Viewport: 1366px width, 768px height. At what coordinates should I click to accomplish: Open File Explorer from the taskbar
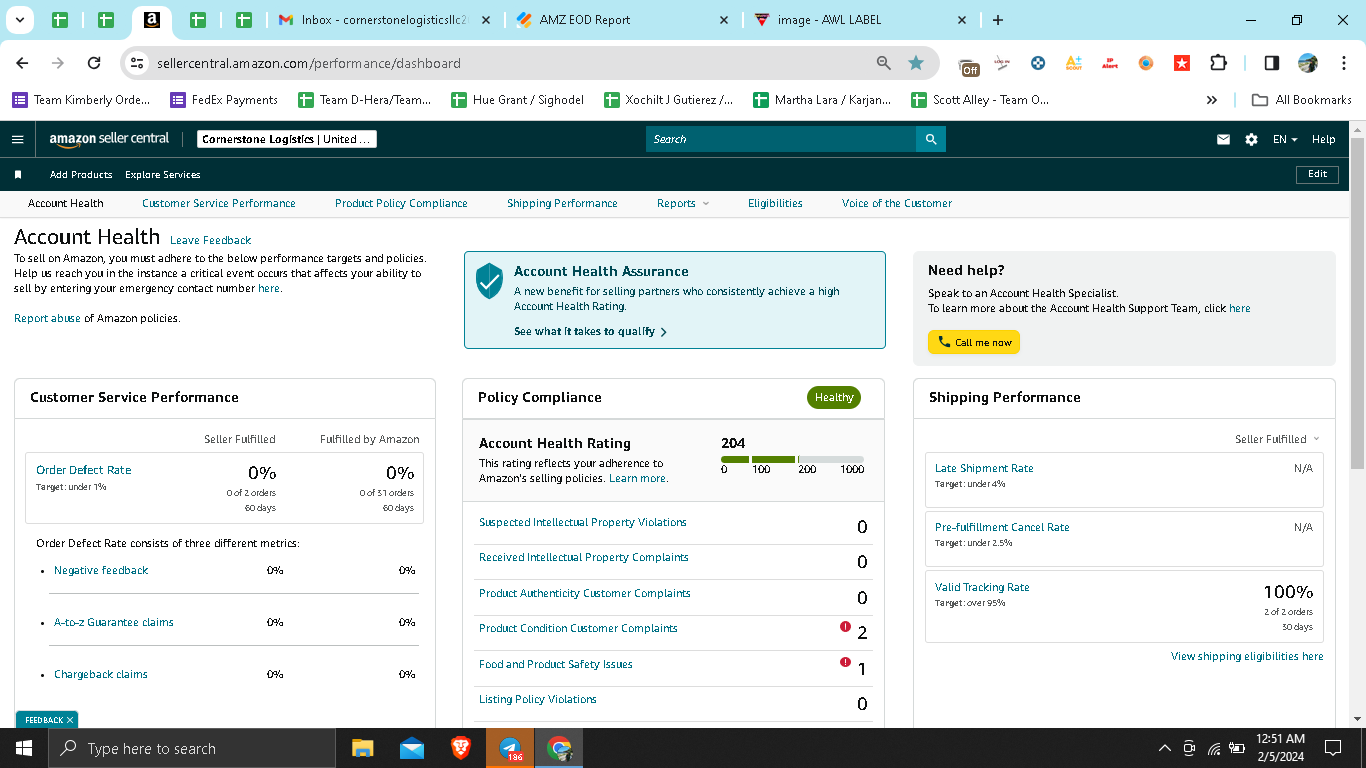(x=362, y=748)
